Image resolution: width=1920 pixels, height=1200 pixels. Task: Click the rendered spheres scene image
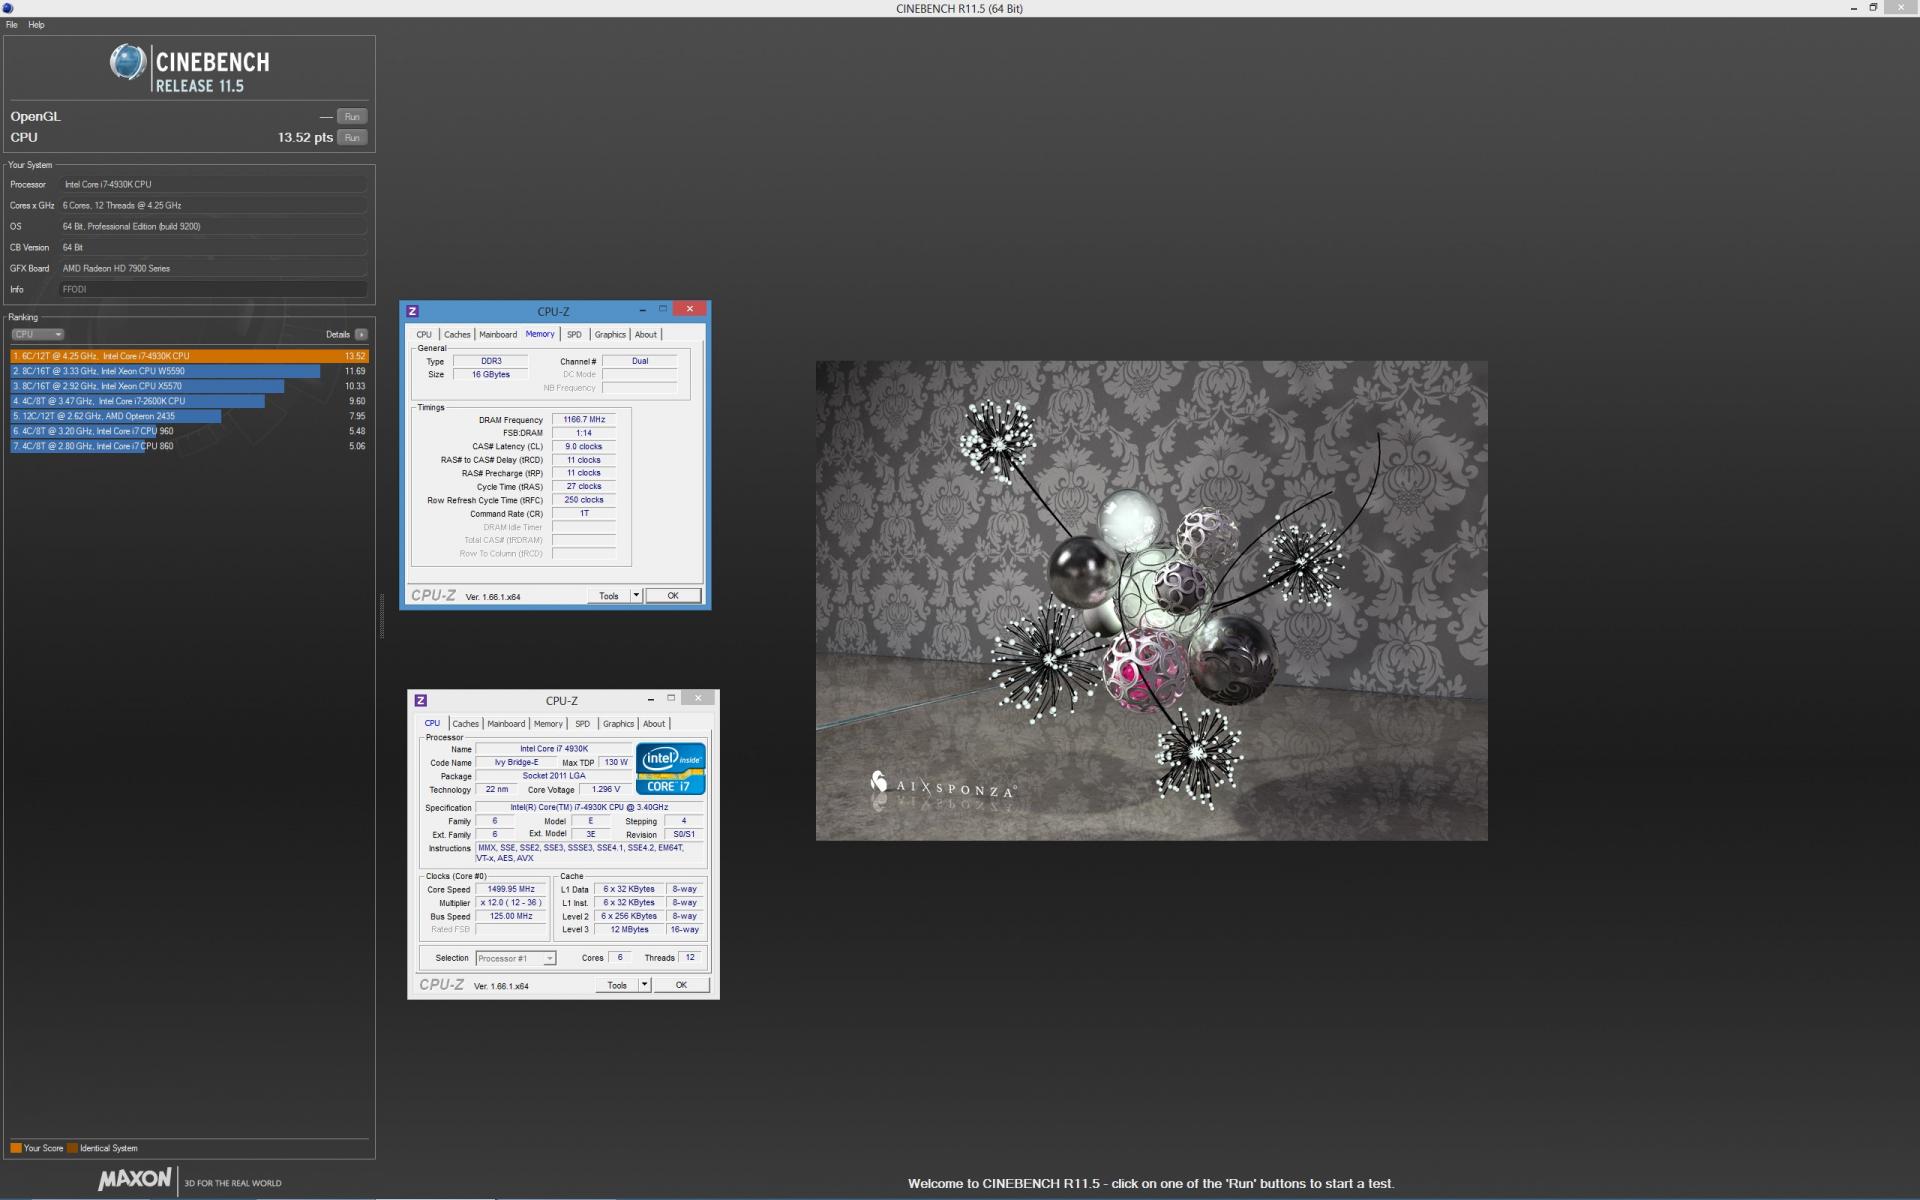1151,601
